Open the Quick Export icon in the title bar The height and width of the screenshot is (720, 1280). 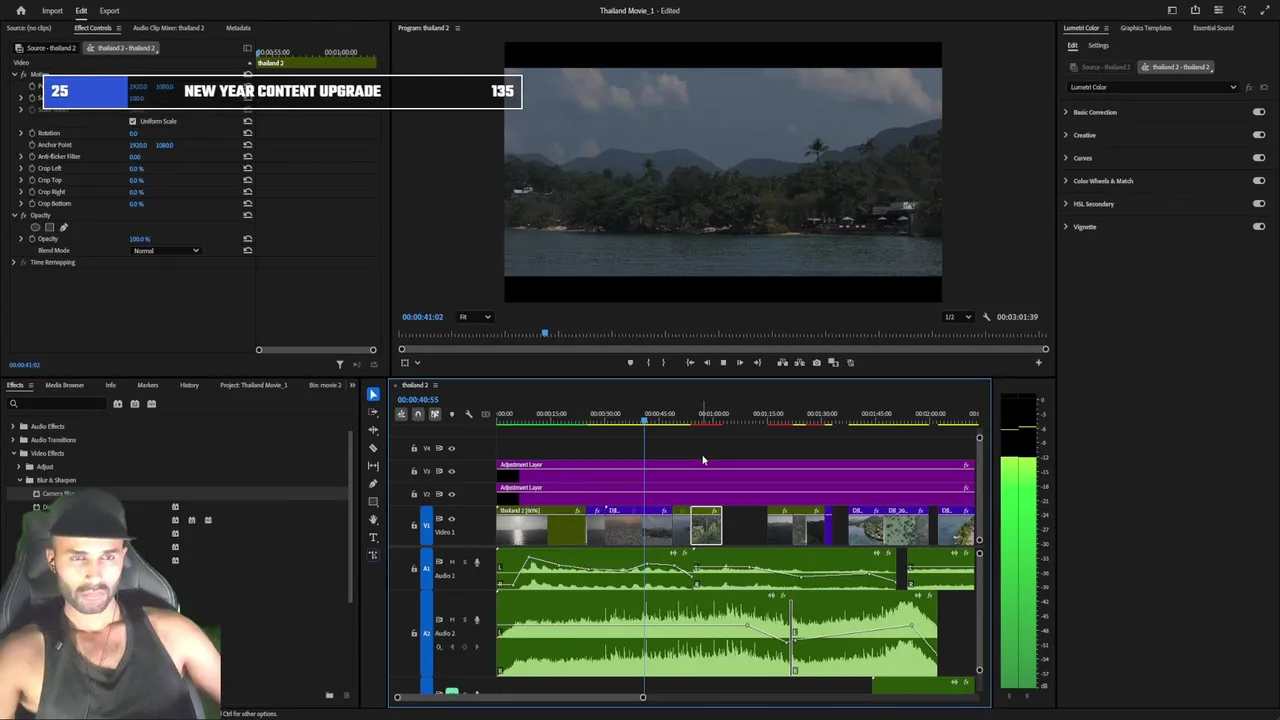click(1195, 11)
